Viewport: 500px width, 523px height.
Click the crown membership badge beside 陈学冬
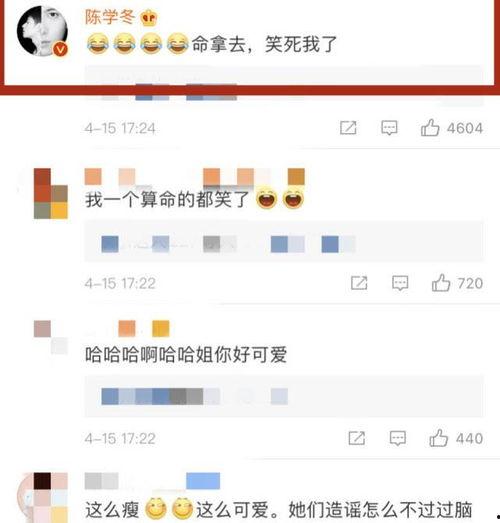click(x=148, y=18)
